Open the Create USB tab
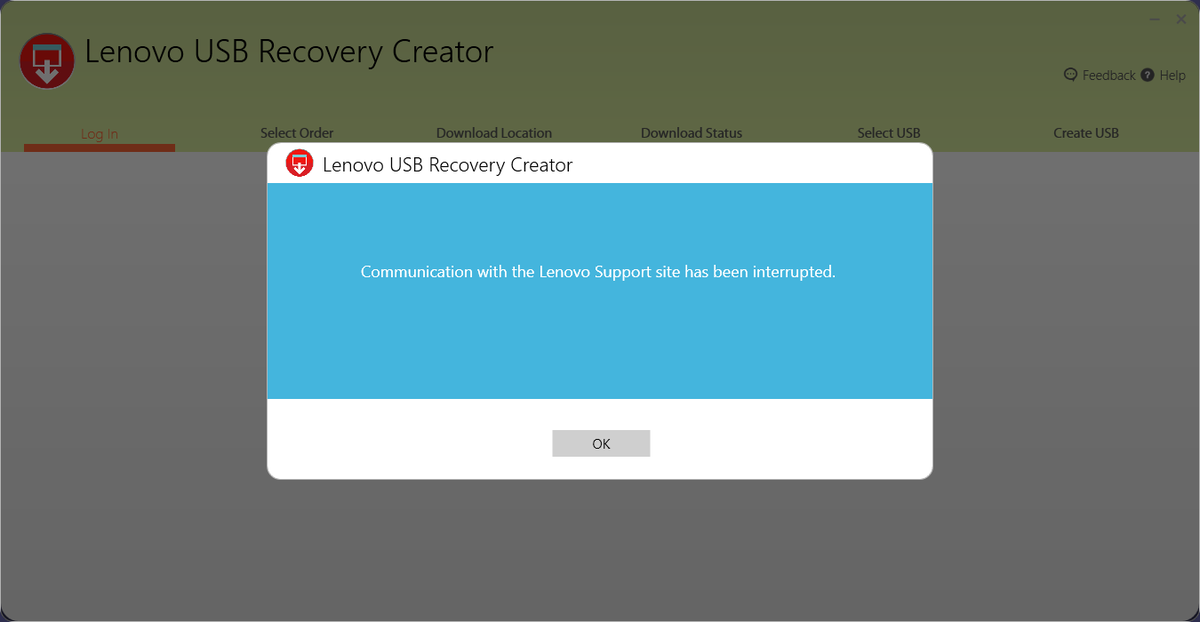 point(1086,133)
